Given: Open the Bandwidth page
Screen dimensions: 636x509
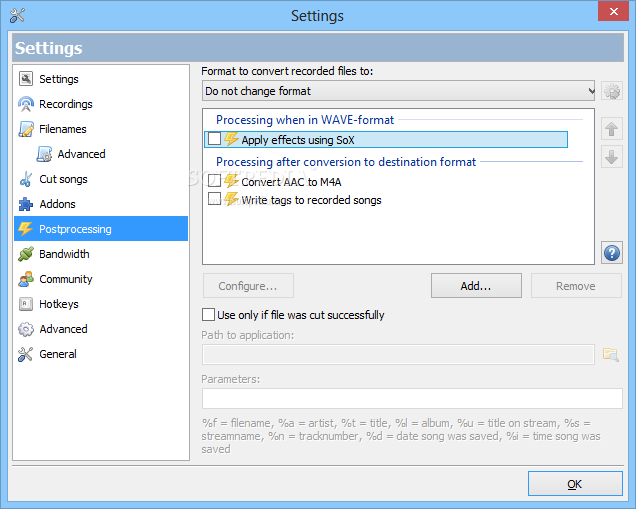Looking at the screenshot, I should (x=101, y=254).
